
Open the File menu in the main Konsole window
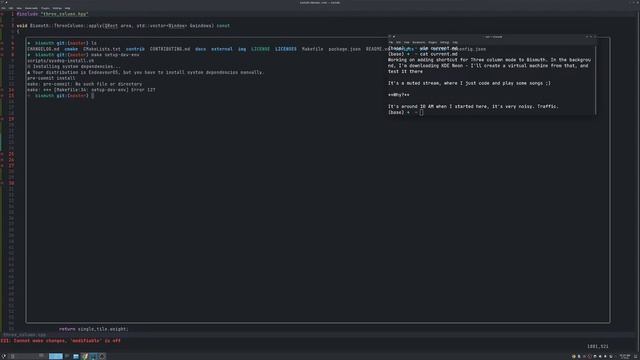tap(3, 8)
